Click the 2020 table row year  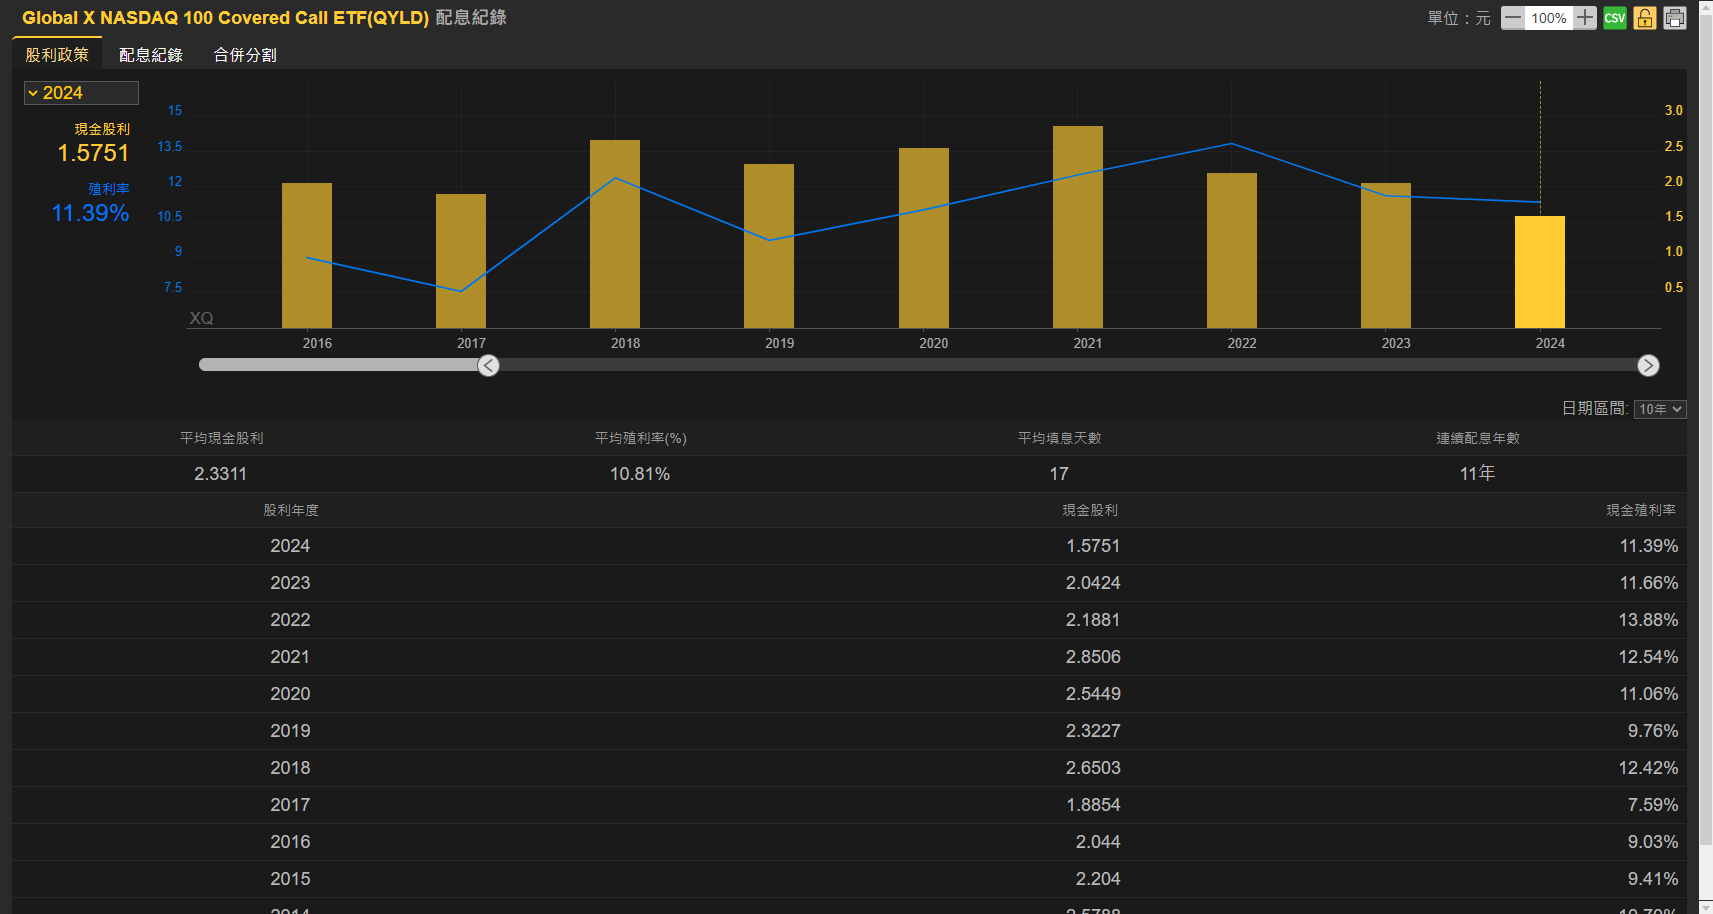click(x=290, y=694)
